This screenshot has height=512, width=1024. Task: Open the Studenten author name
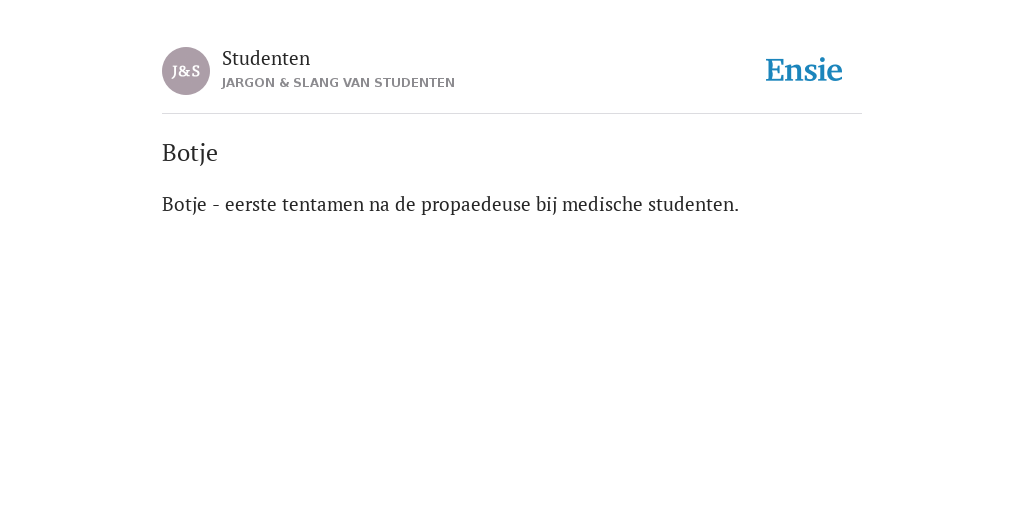266,58
